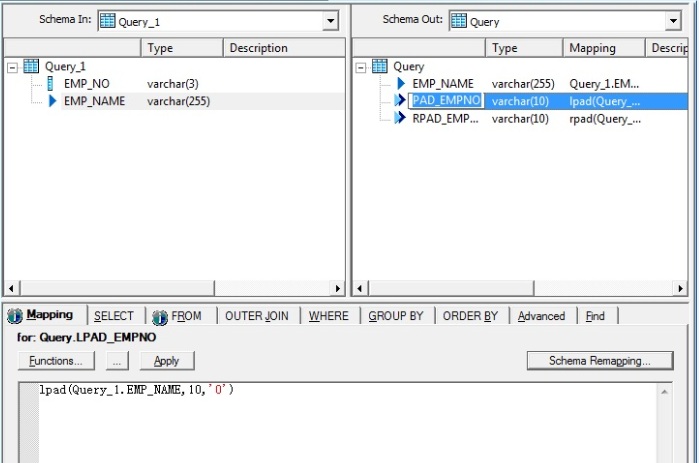Click the Schema In horizontal scrollbar thumb
Screen dimensions: 699x463
point(117,288)
